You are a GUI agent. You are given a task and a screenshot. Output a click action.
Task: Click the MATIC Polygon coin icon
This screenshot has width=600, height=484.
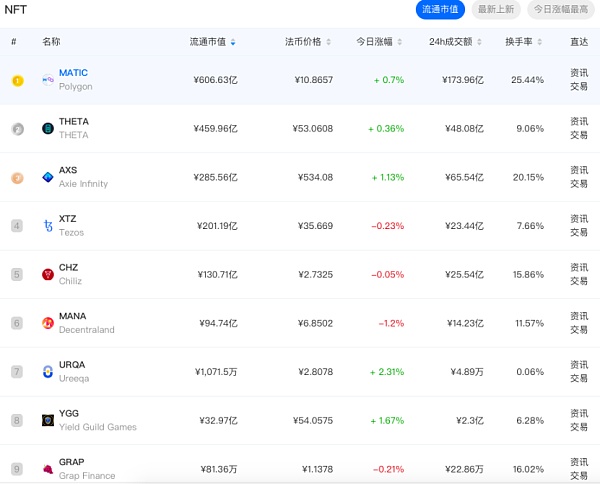coord(48,79)
